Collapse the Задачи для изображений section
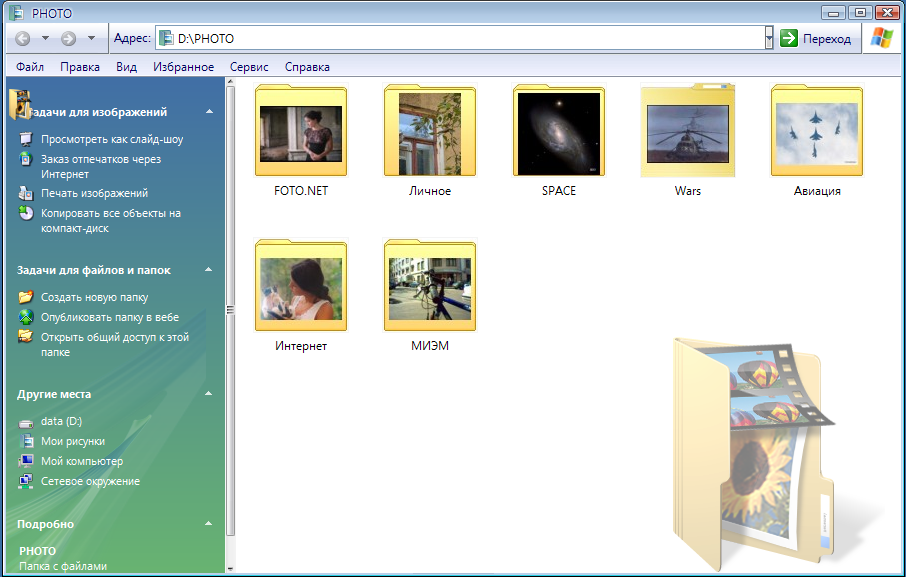 click(209, 112)
